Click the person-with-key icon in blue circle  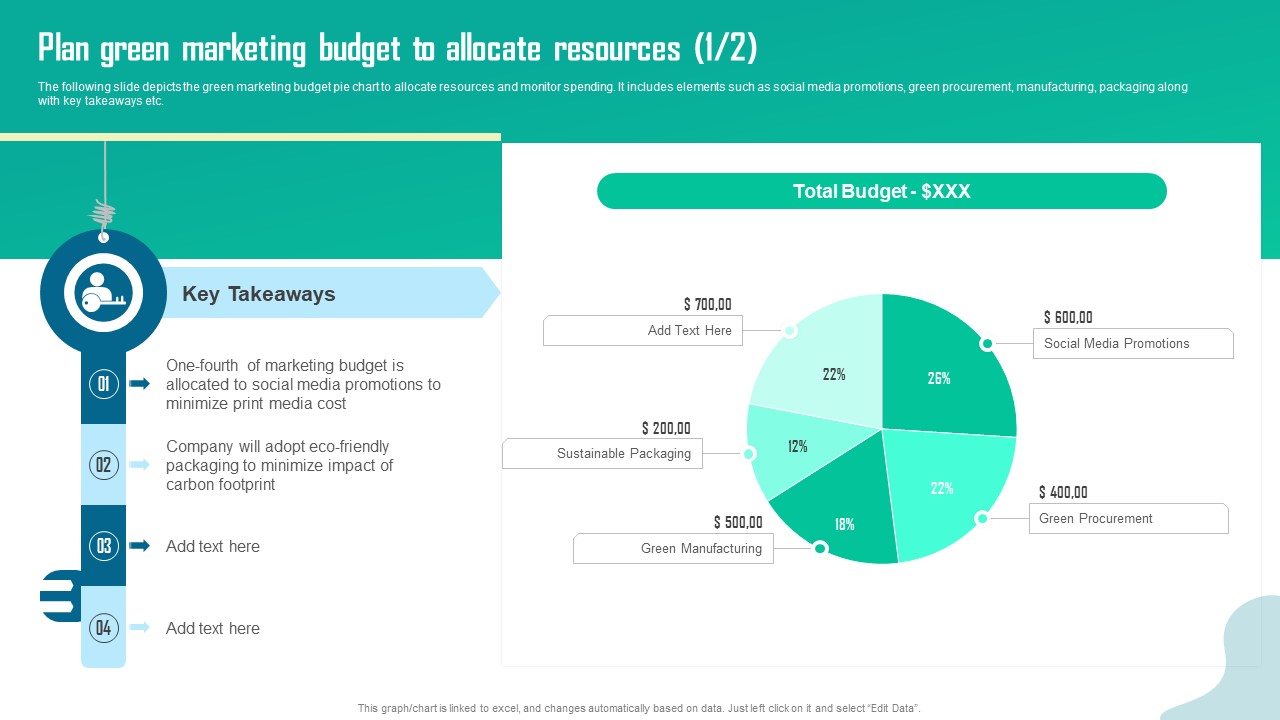pos(103,292)
